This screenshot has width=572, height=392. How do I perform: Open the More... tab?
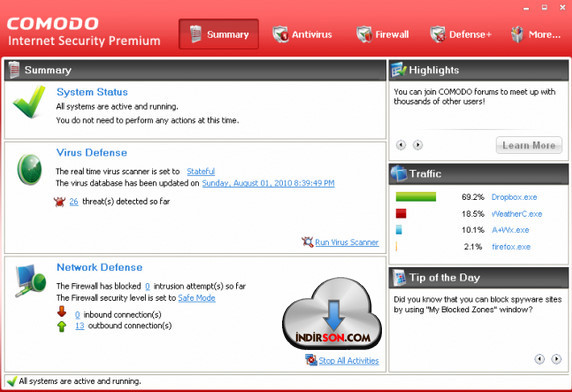536,35
